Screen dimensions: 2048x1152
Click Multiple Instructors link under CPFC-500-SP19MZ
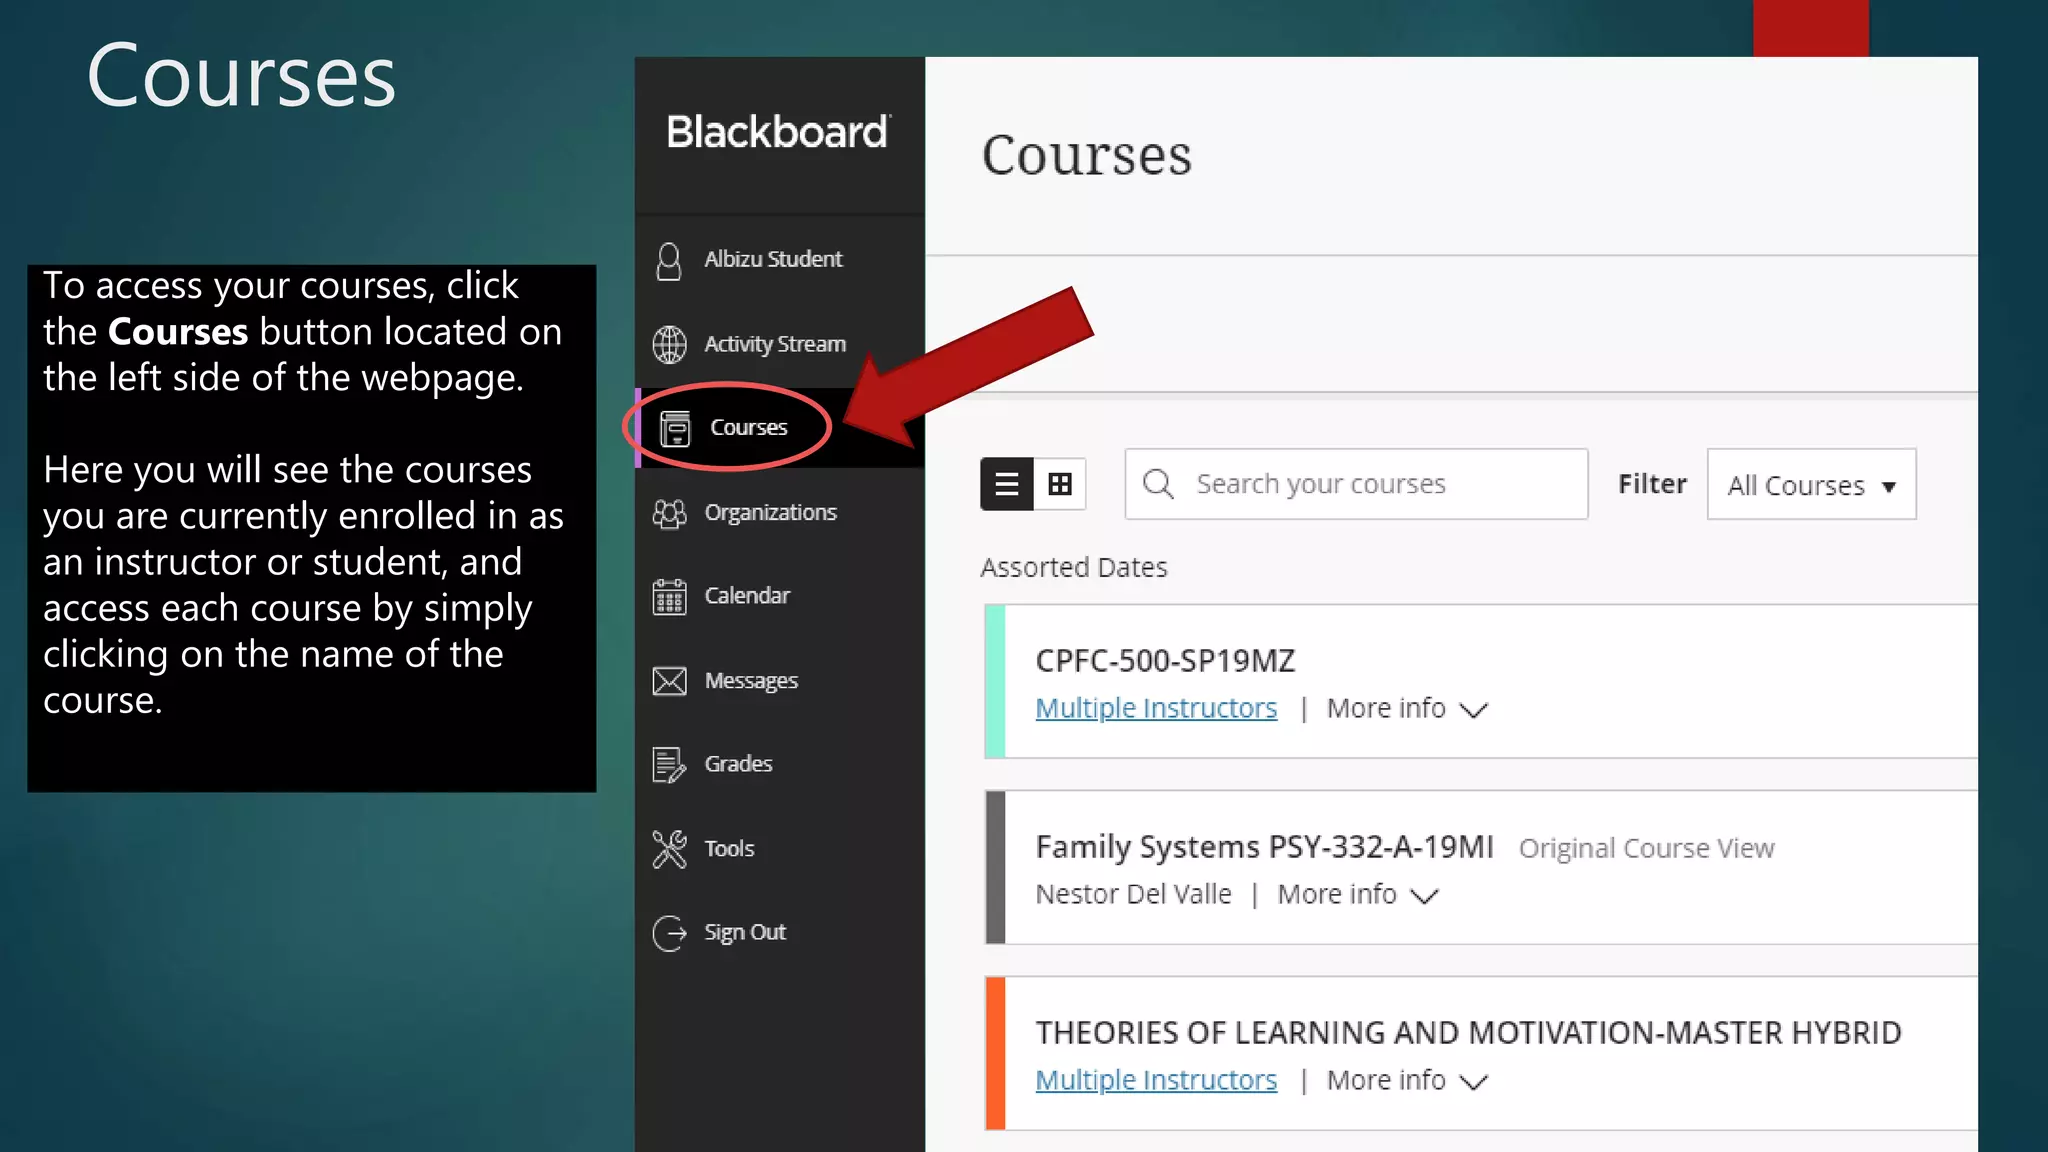point(1156,709)
